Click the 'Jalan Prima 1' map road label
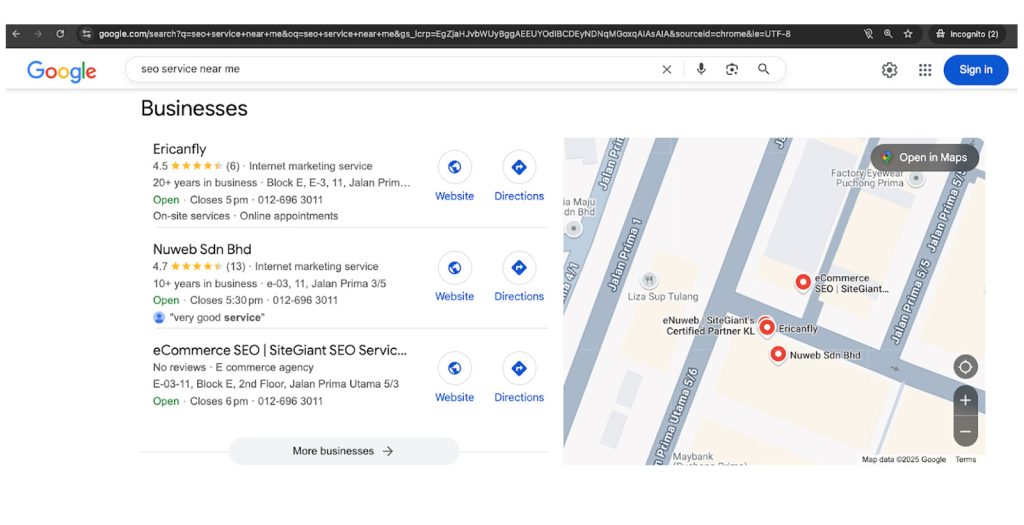Image resolution: width=1024 pixels, height=525 pixels. click(x=625, y=255)
